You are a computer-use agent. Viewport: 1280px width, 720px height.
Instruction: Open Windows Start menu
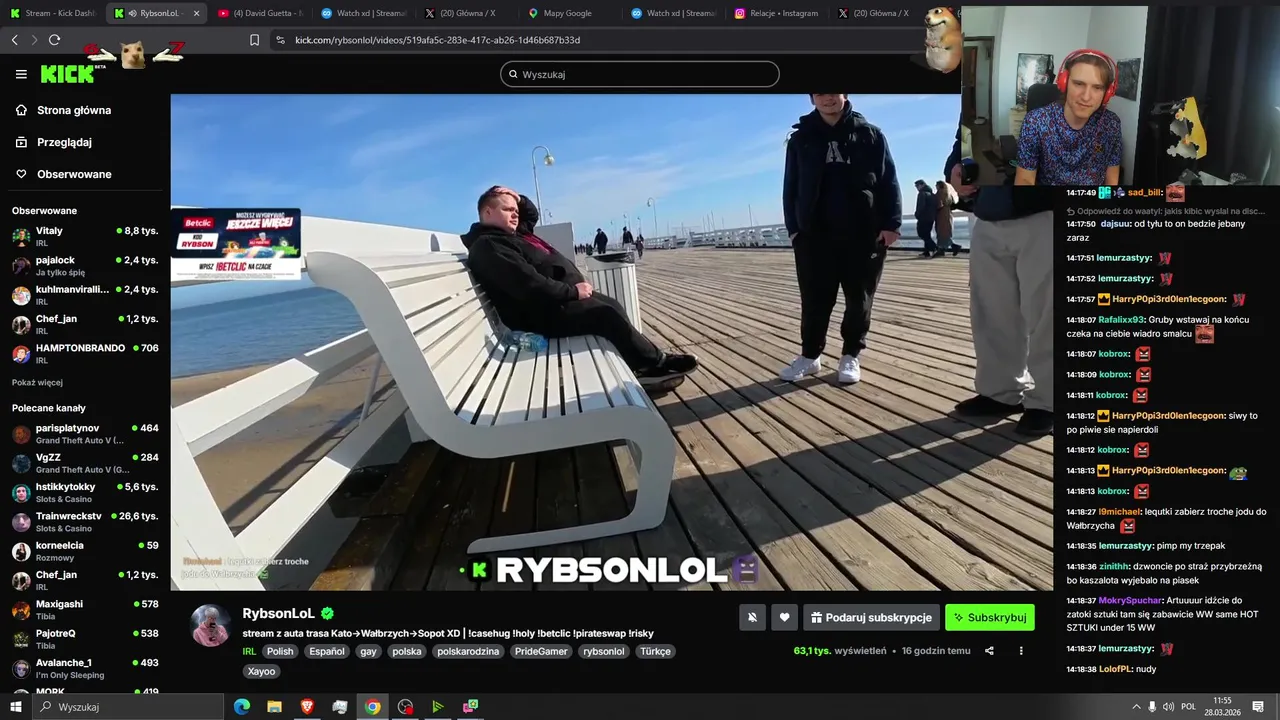point(15,707)
